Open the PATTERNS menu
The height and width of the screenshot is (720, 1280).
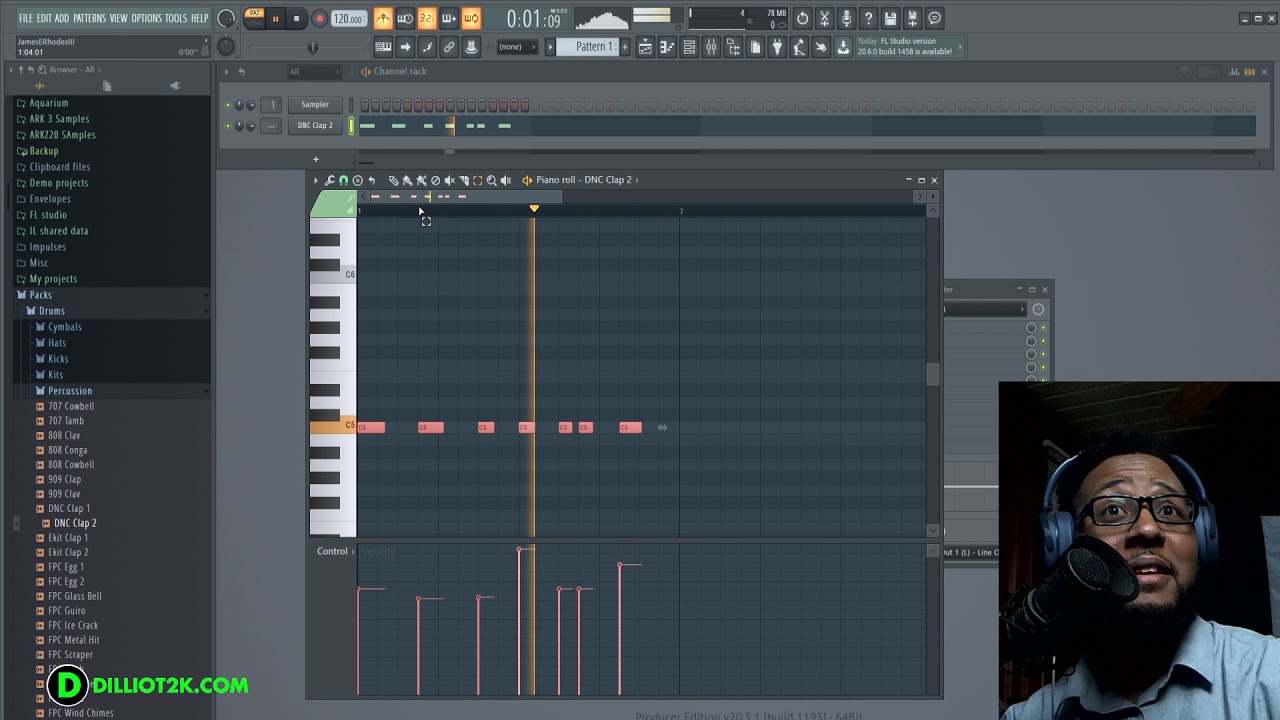click(x=89, y=18)
